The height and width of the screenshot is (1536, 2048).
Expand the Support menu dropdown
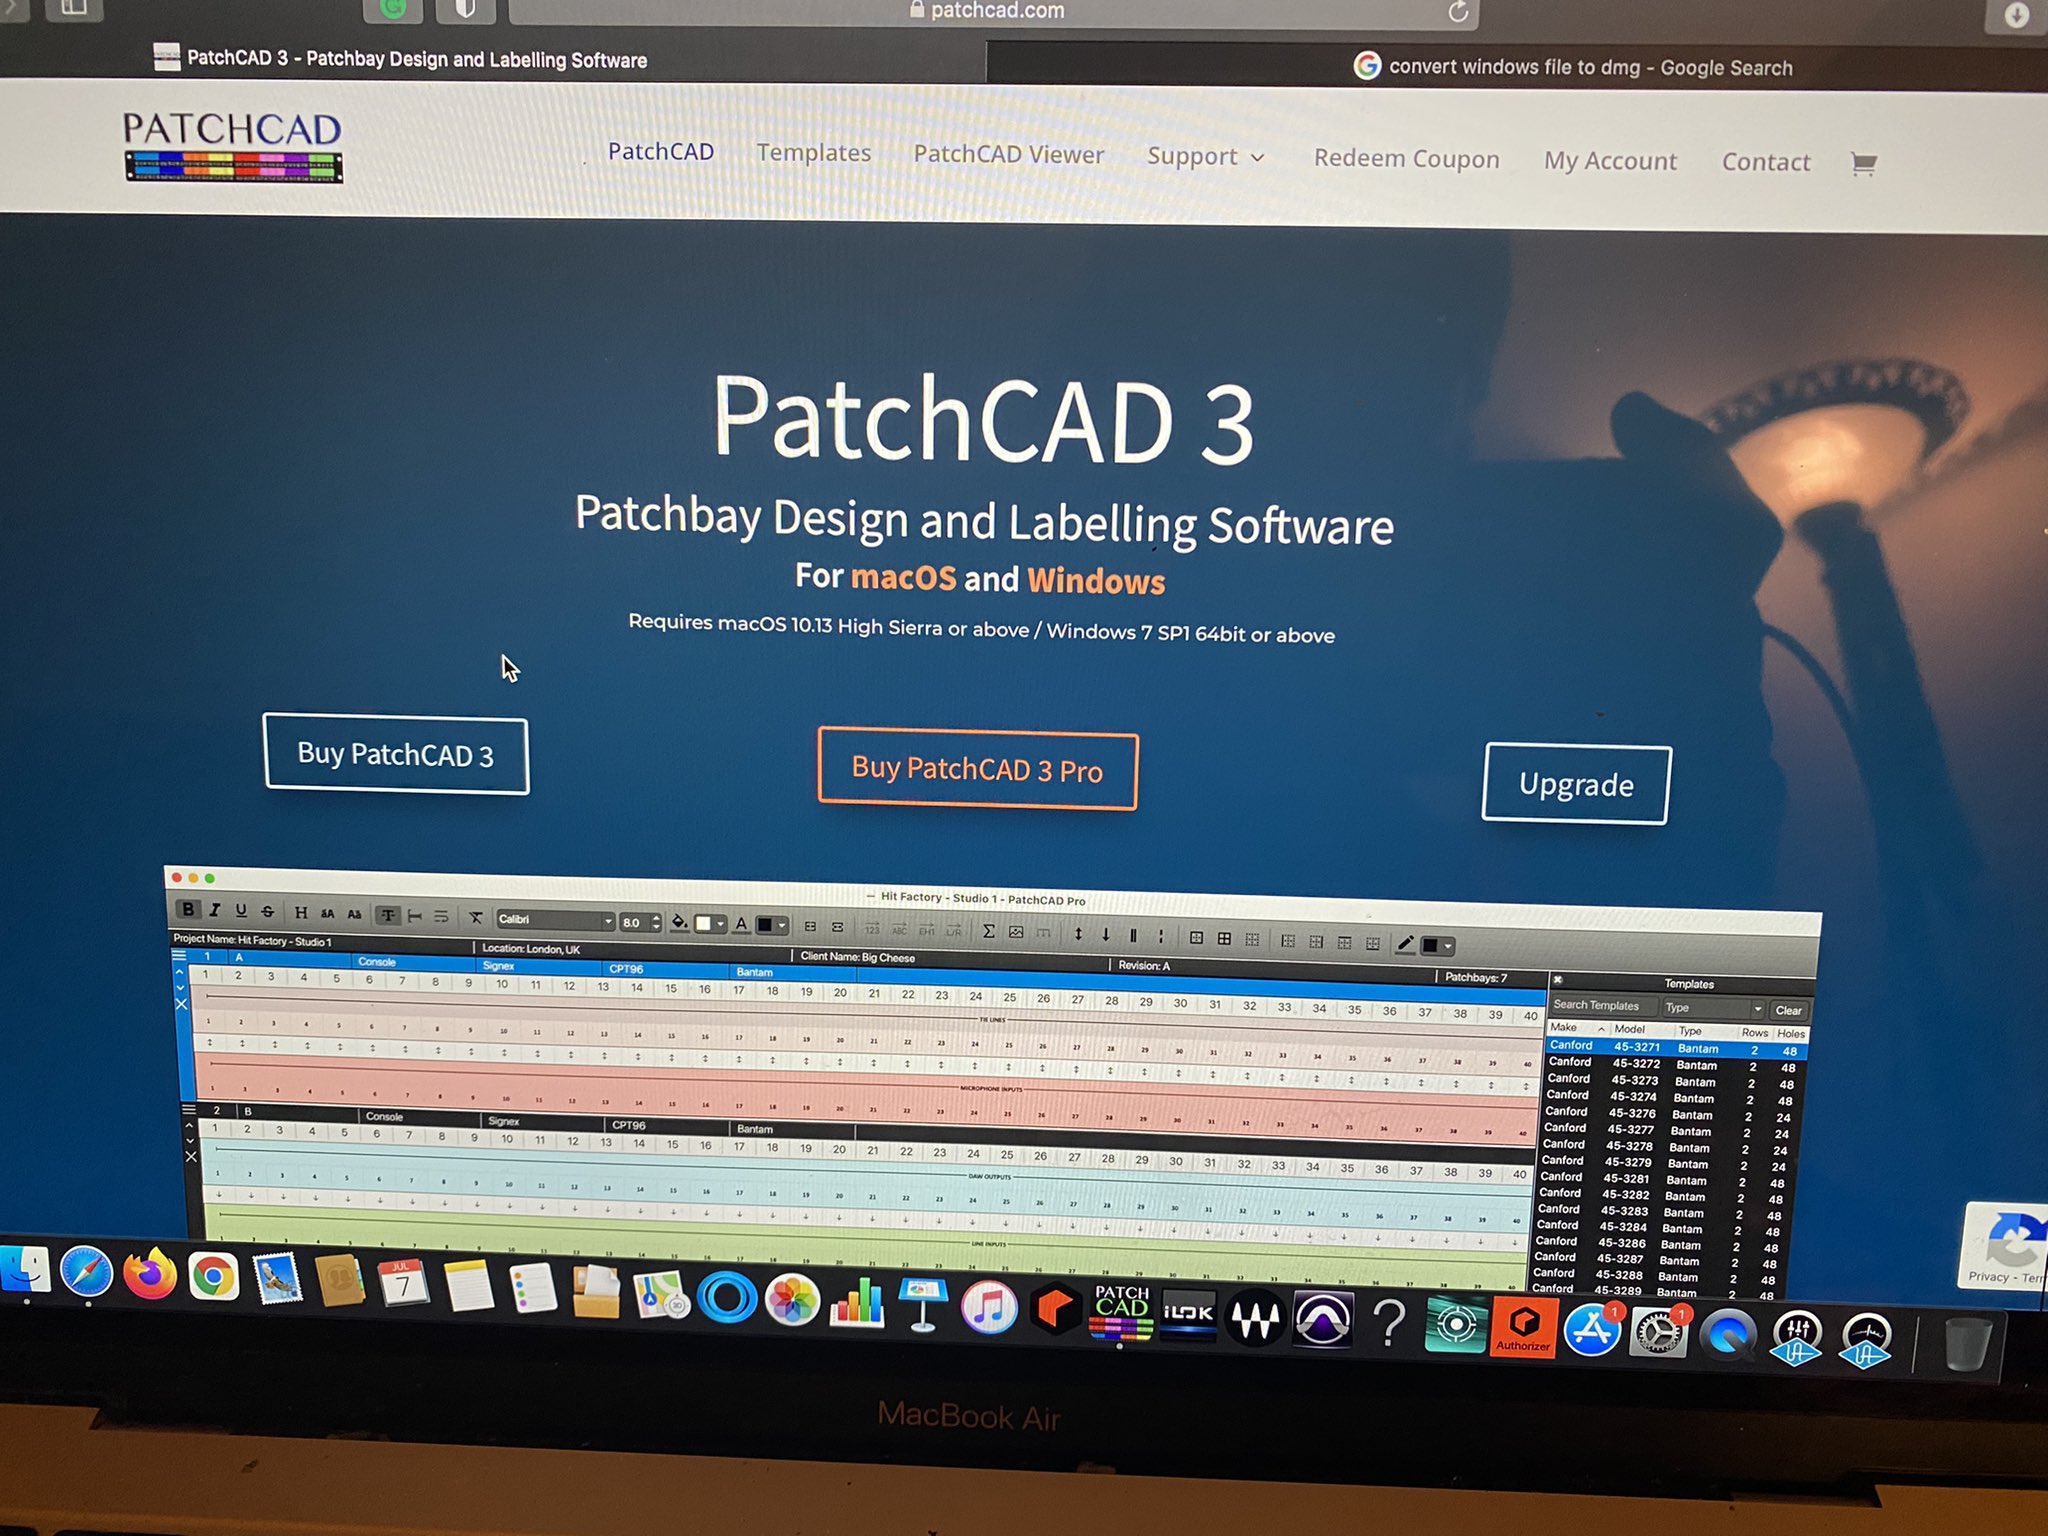(x=1205, y=157)
